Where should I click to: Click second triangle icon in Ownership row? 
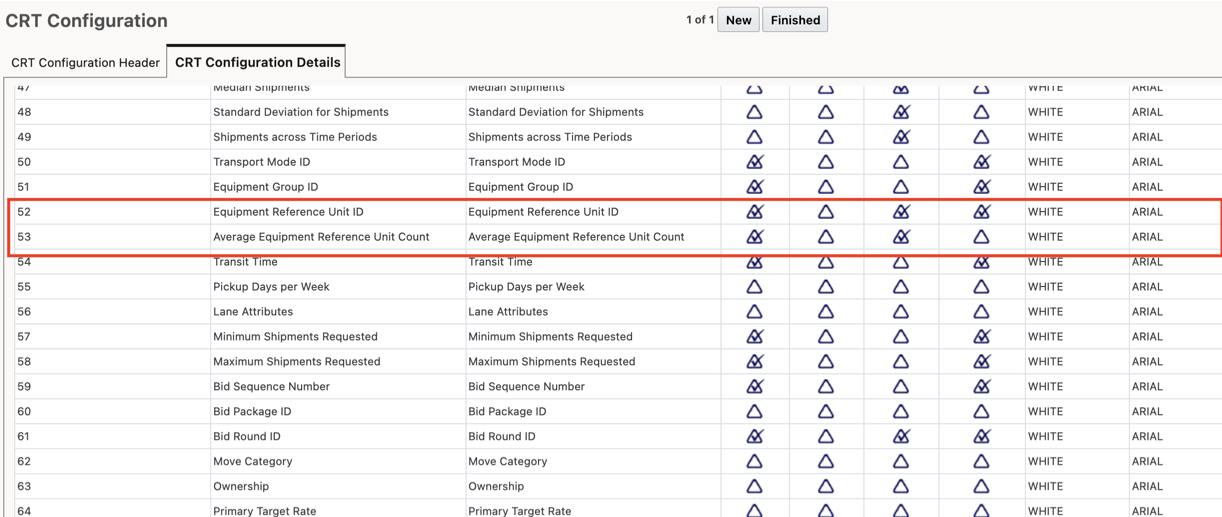[826, 487]
